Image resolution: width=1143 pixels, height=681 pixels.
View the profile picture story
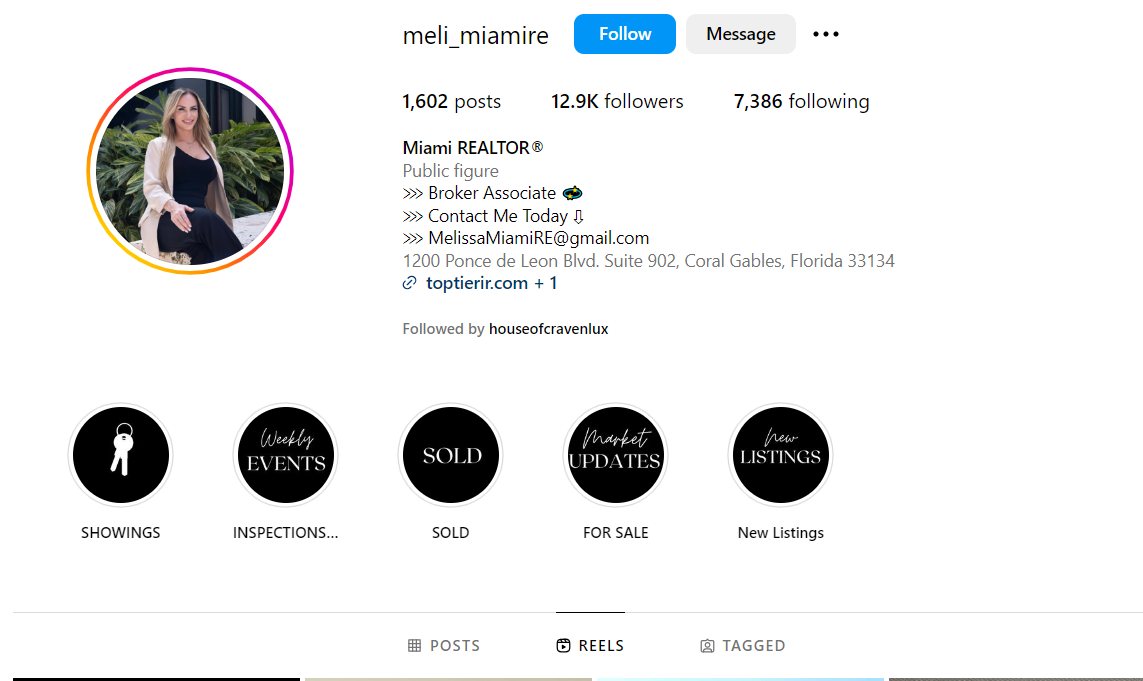[190, 171]
